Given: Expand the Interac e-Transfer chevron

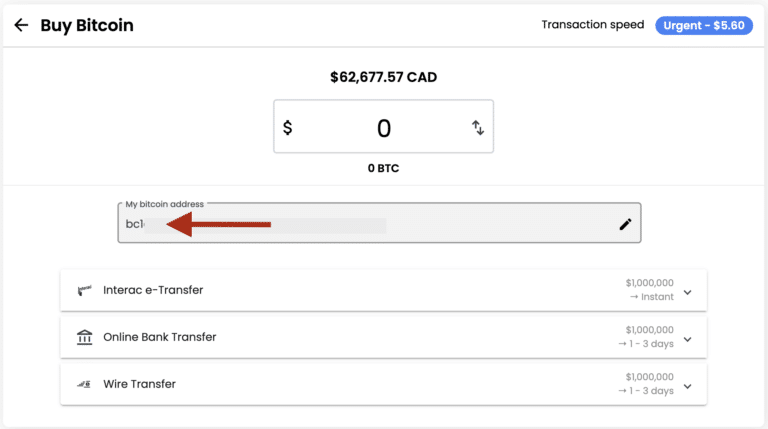Looking at the screenshot, I should [687, 291].
